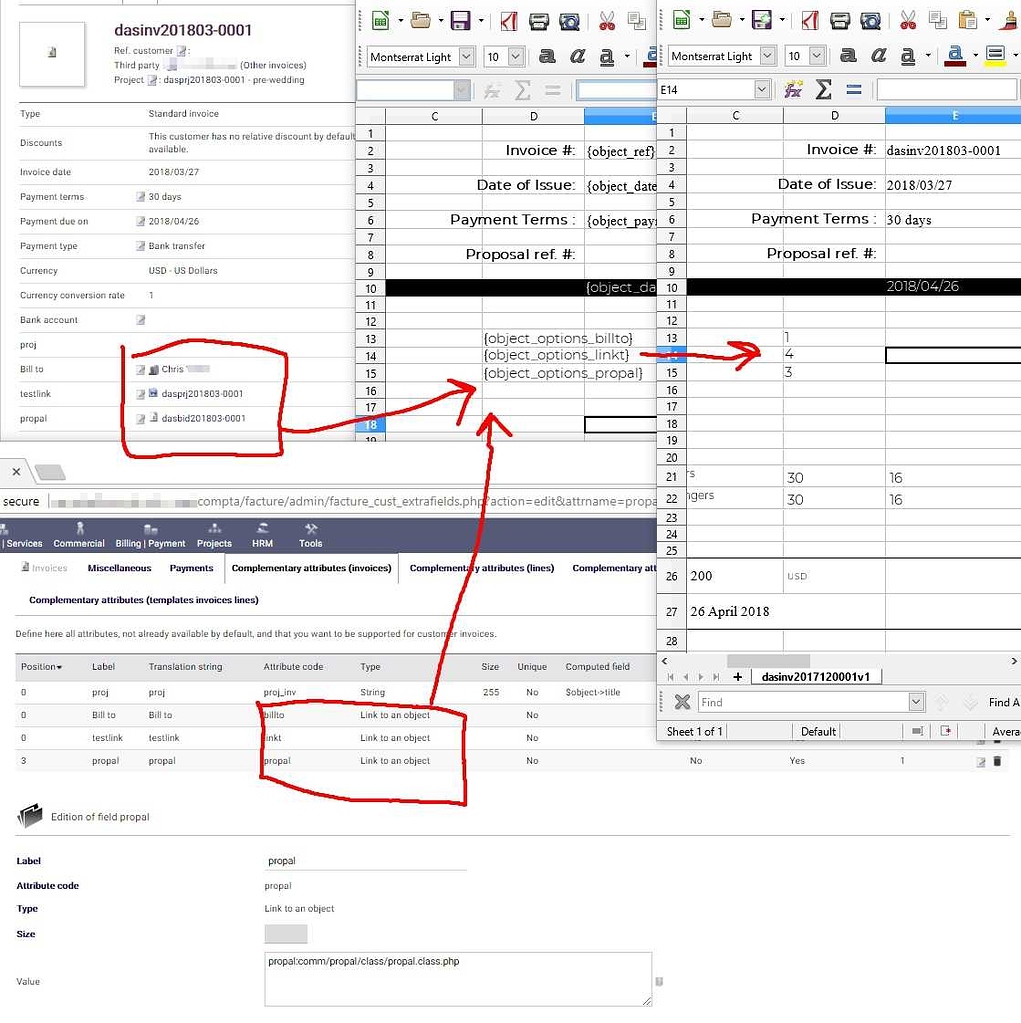Screen dimensions: 1021x1023
Task: Export spreadsheet directly as PDF
Action: click(808, 21)
